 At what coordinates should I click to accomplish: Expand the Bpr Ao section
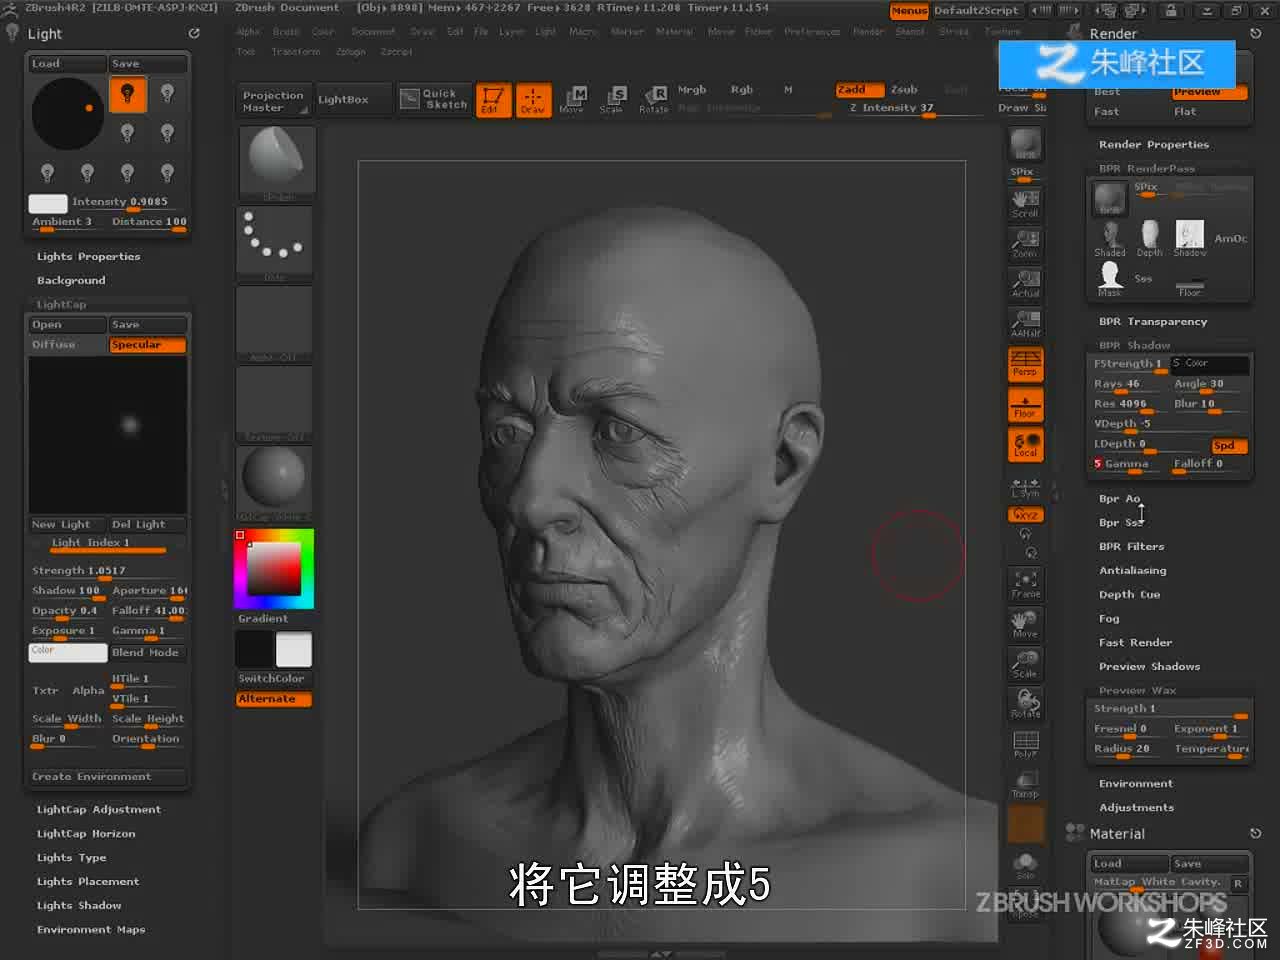point(1119,498)
